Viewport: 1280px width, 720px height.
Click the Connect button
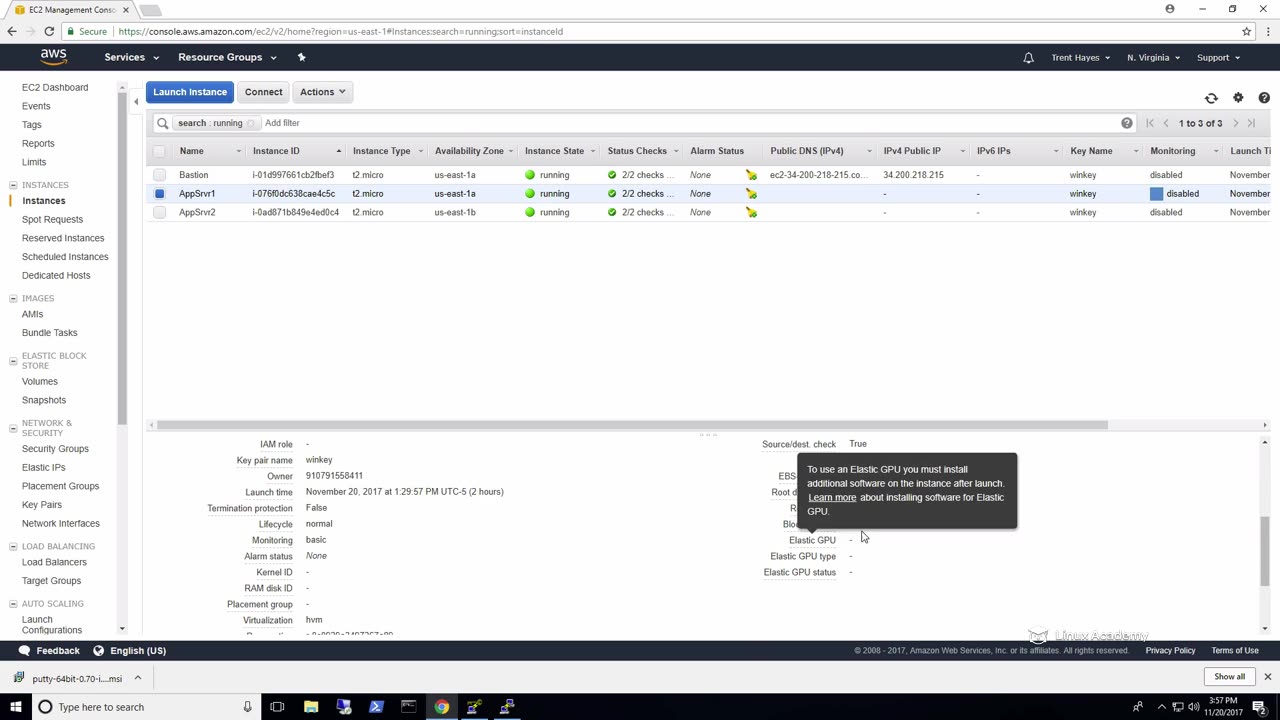tap(264, 92)
